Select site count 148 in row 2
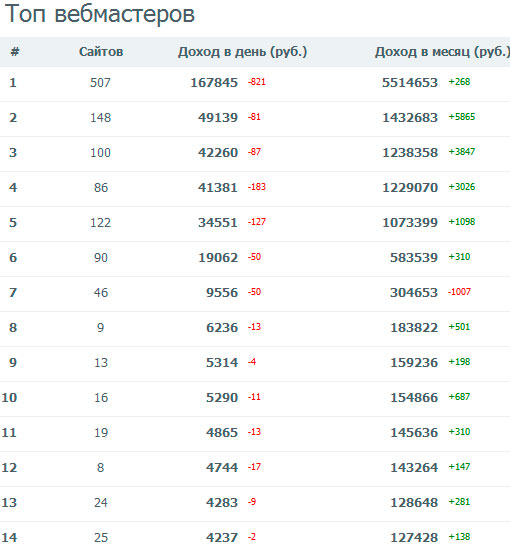Image resolution: width=510 pixels, height=553 pixels. point(101,117)
